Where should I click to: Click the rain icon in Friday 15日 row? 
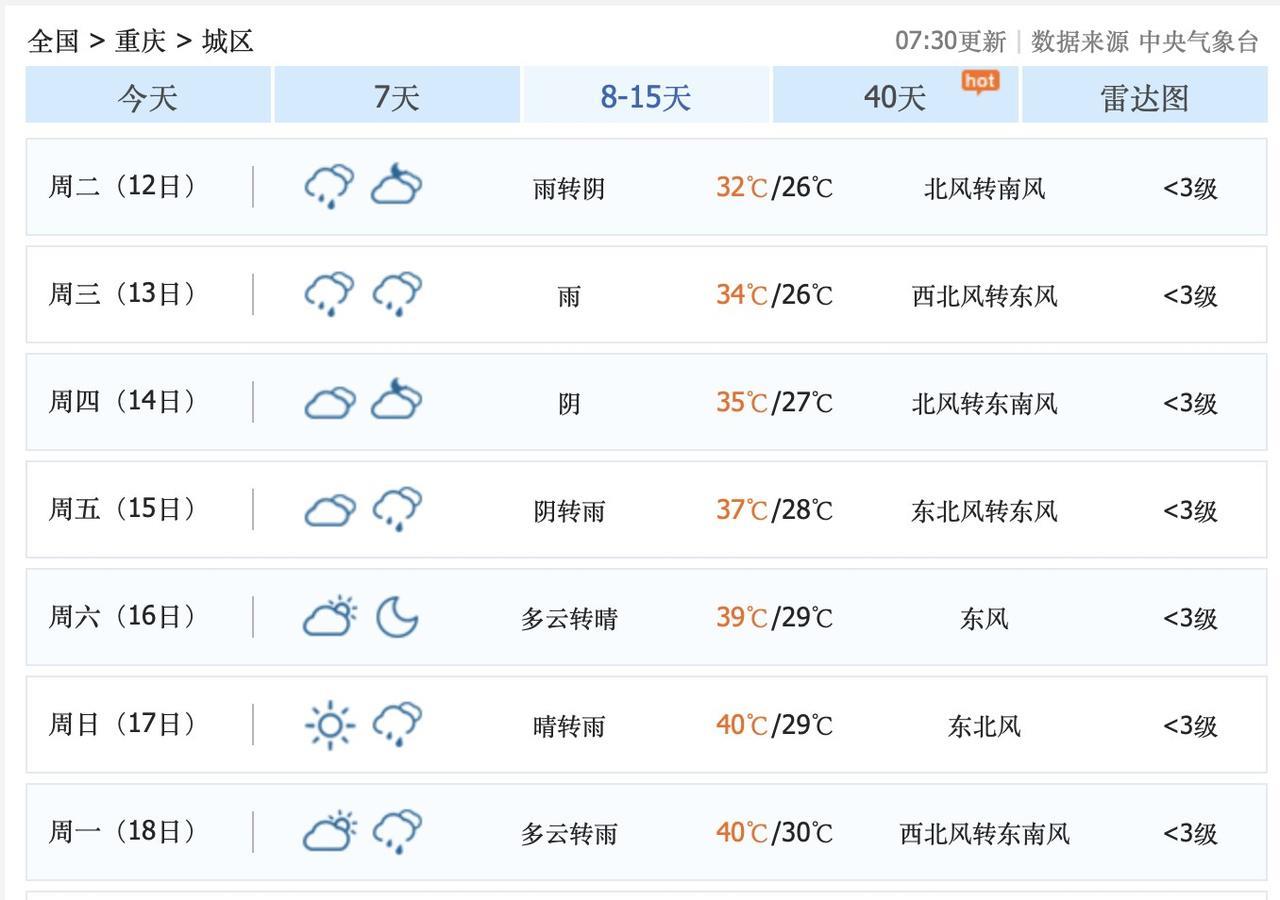pyautogui.click(x=397, y=509)
